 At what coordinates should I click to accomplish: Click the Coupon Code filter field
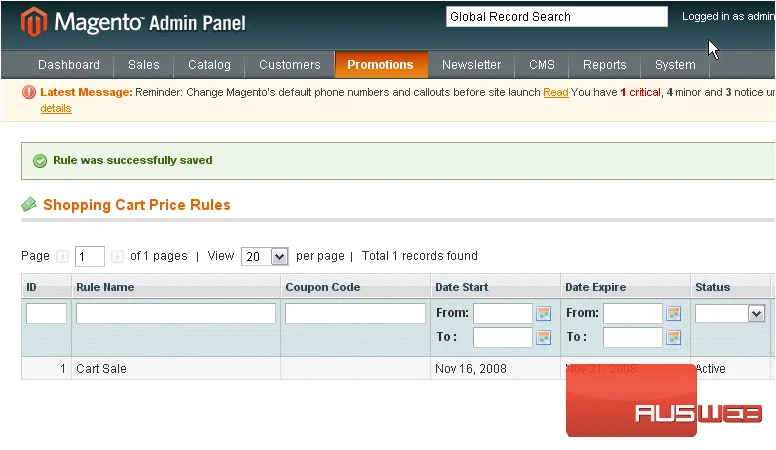[x=355, y=313]
